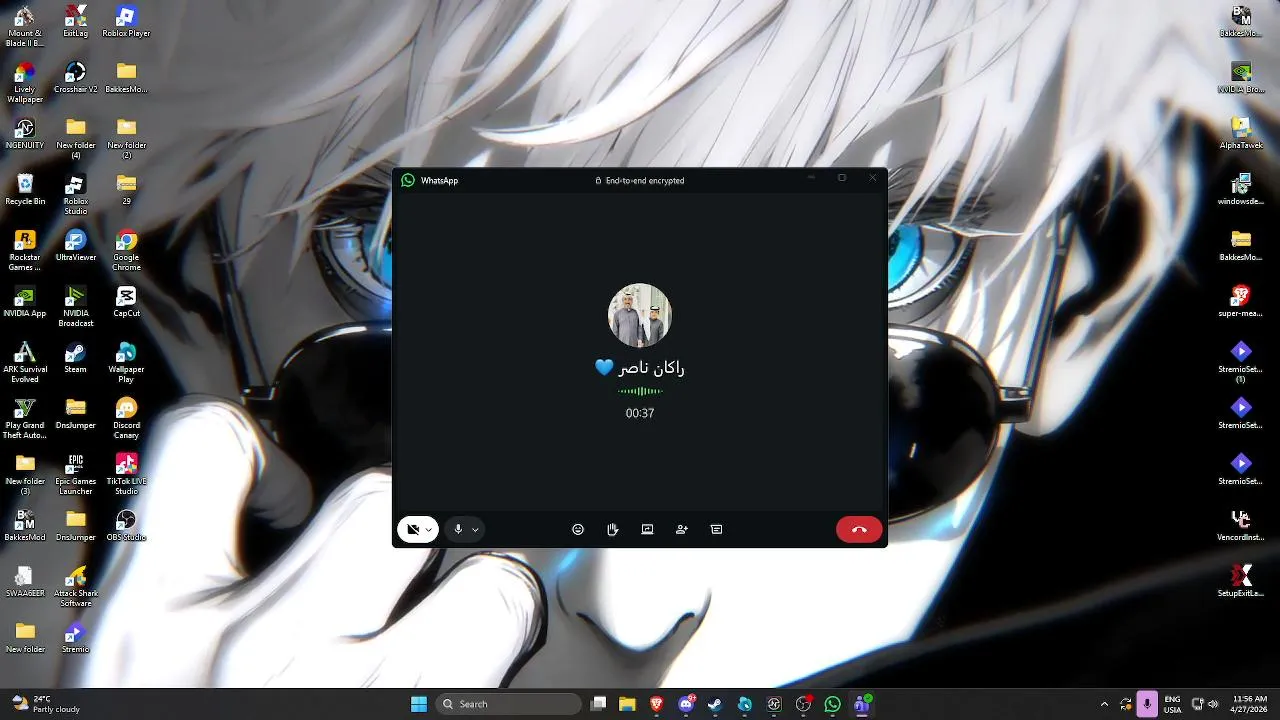This screenshot has height=720, width=1280.
Task: Expand microphone device options arrow
Action: click(x=475, y=530)
